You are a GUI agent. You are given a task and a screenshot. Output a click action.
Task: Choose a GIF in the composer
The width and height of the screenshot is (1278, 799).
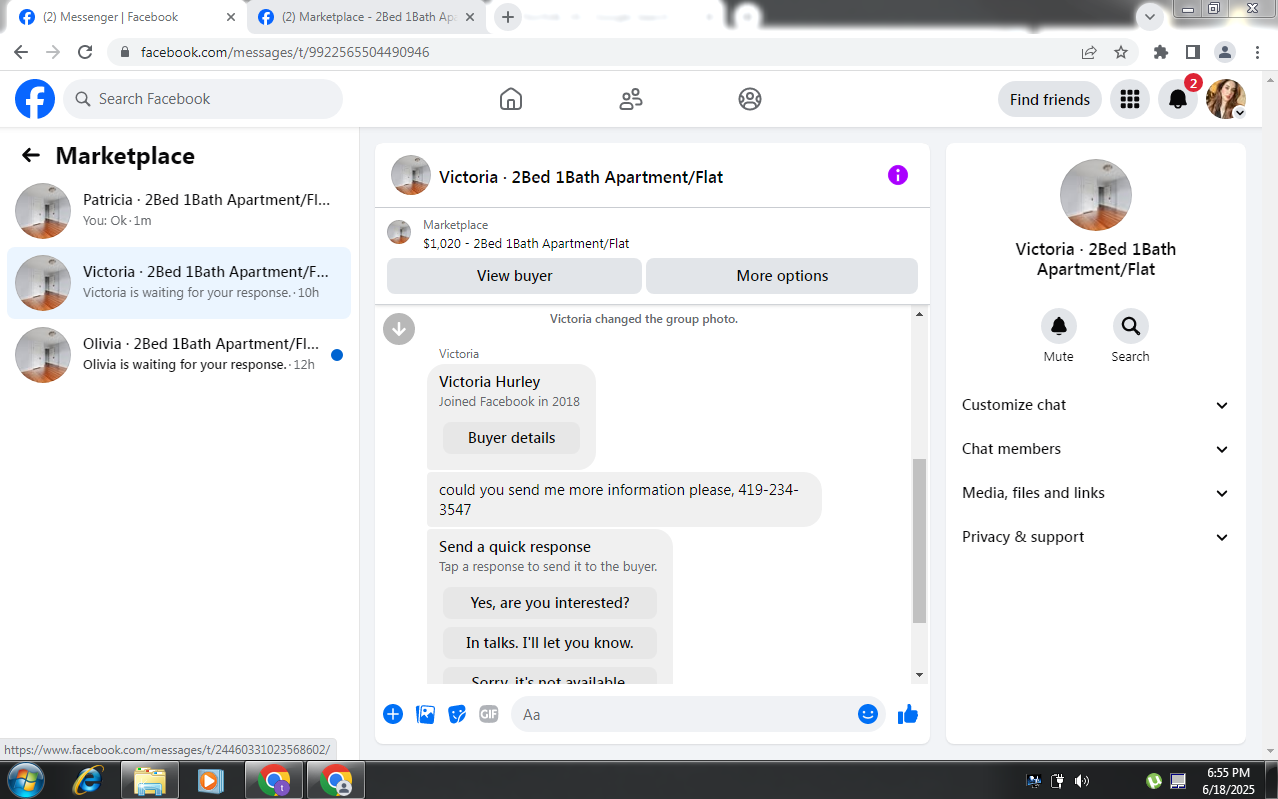coord(489,714)
